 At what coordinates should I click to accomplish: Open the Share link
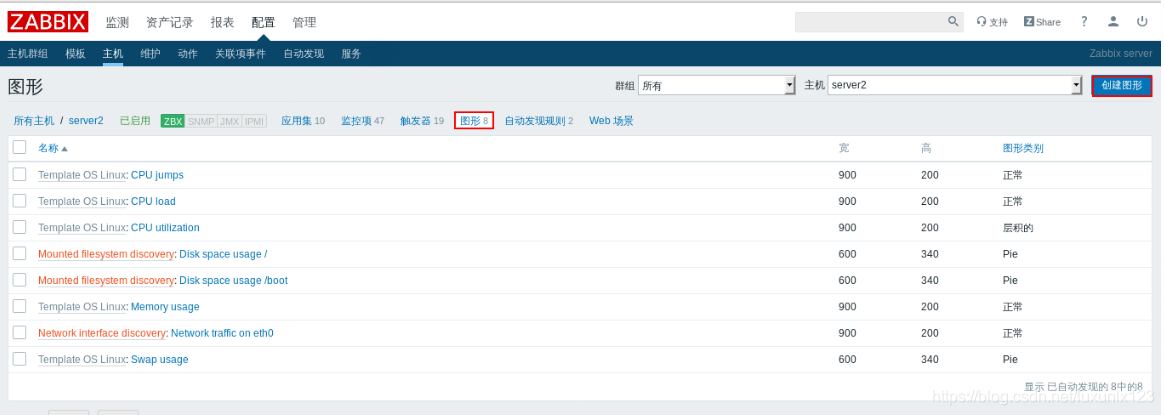[x=1042, y=22]
